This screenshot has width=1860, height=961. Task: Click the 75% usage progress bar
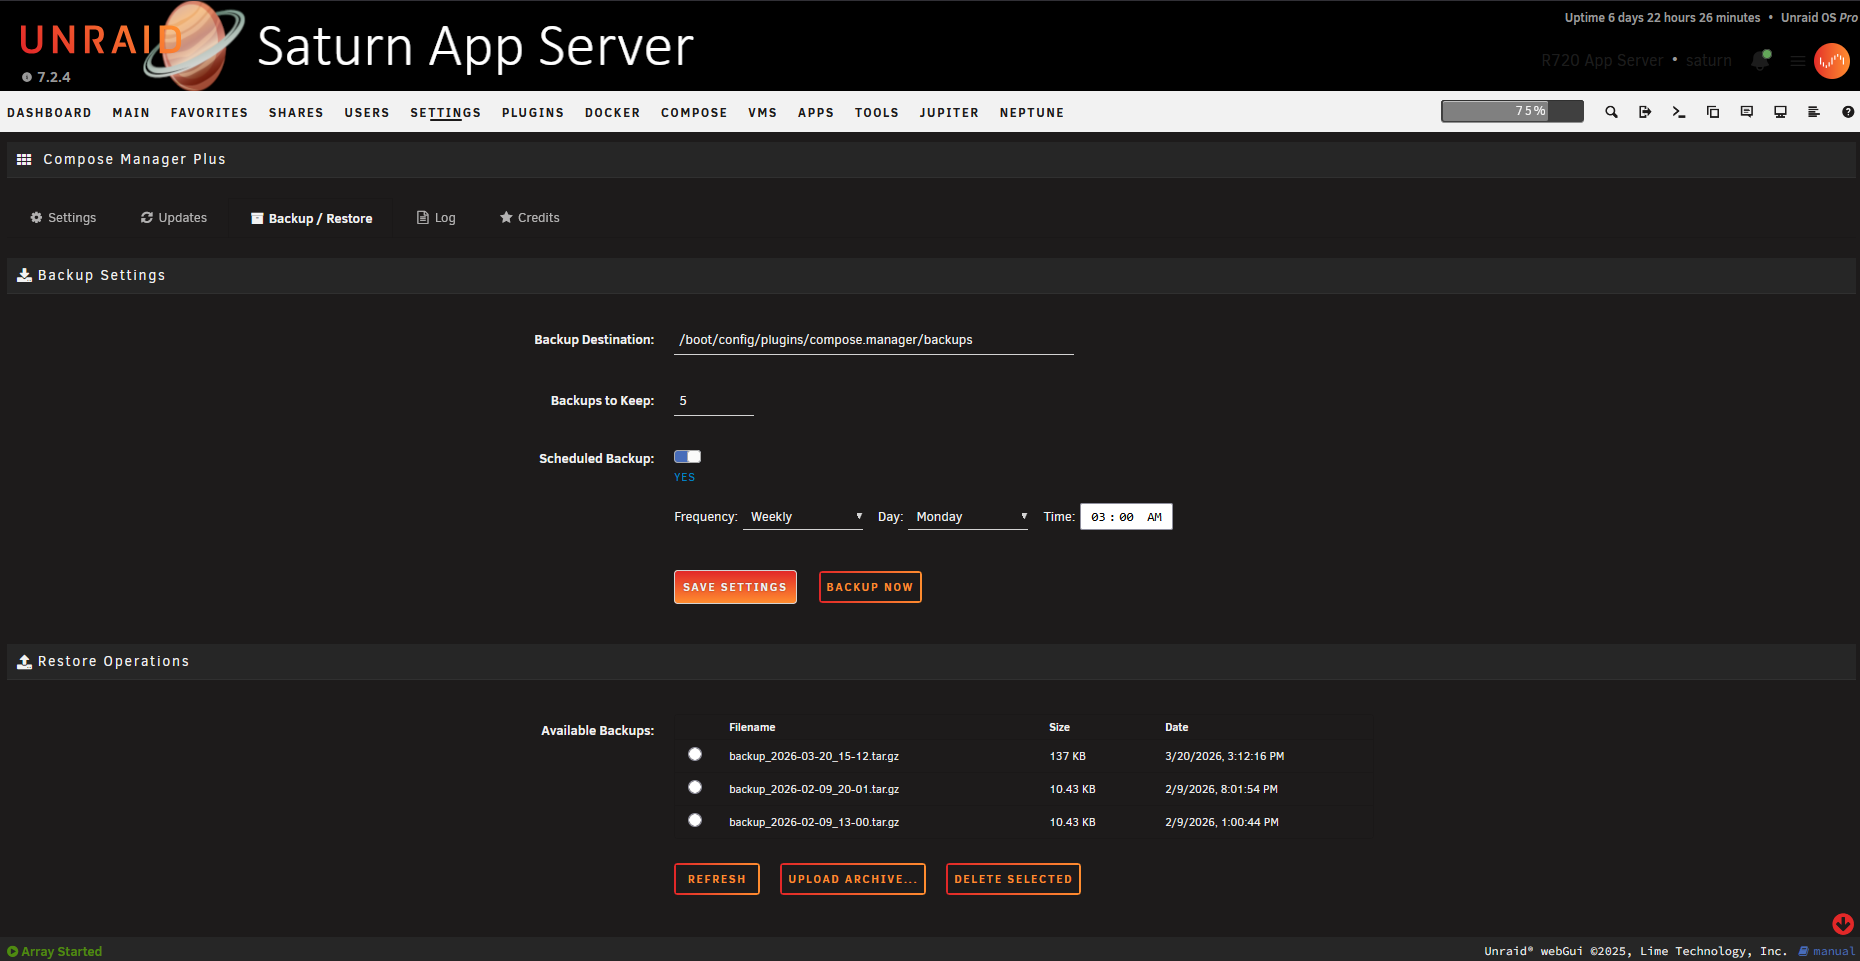pos(1512,111)
